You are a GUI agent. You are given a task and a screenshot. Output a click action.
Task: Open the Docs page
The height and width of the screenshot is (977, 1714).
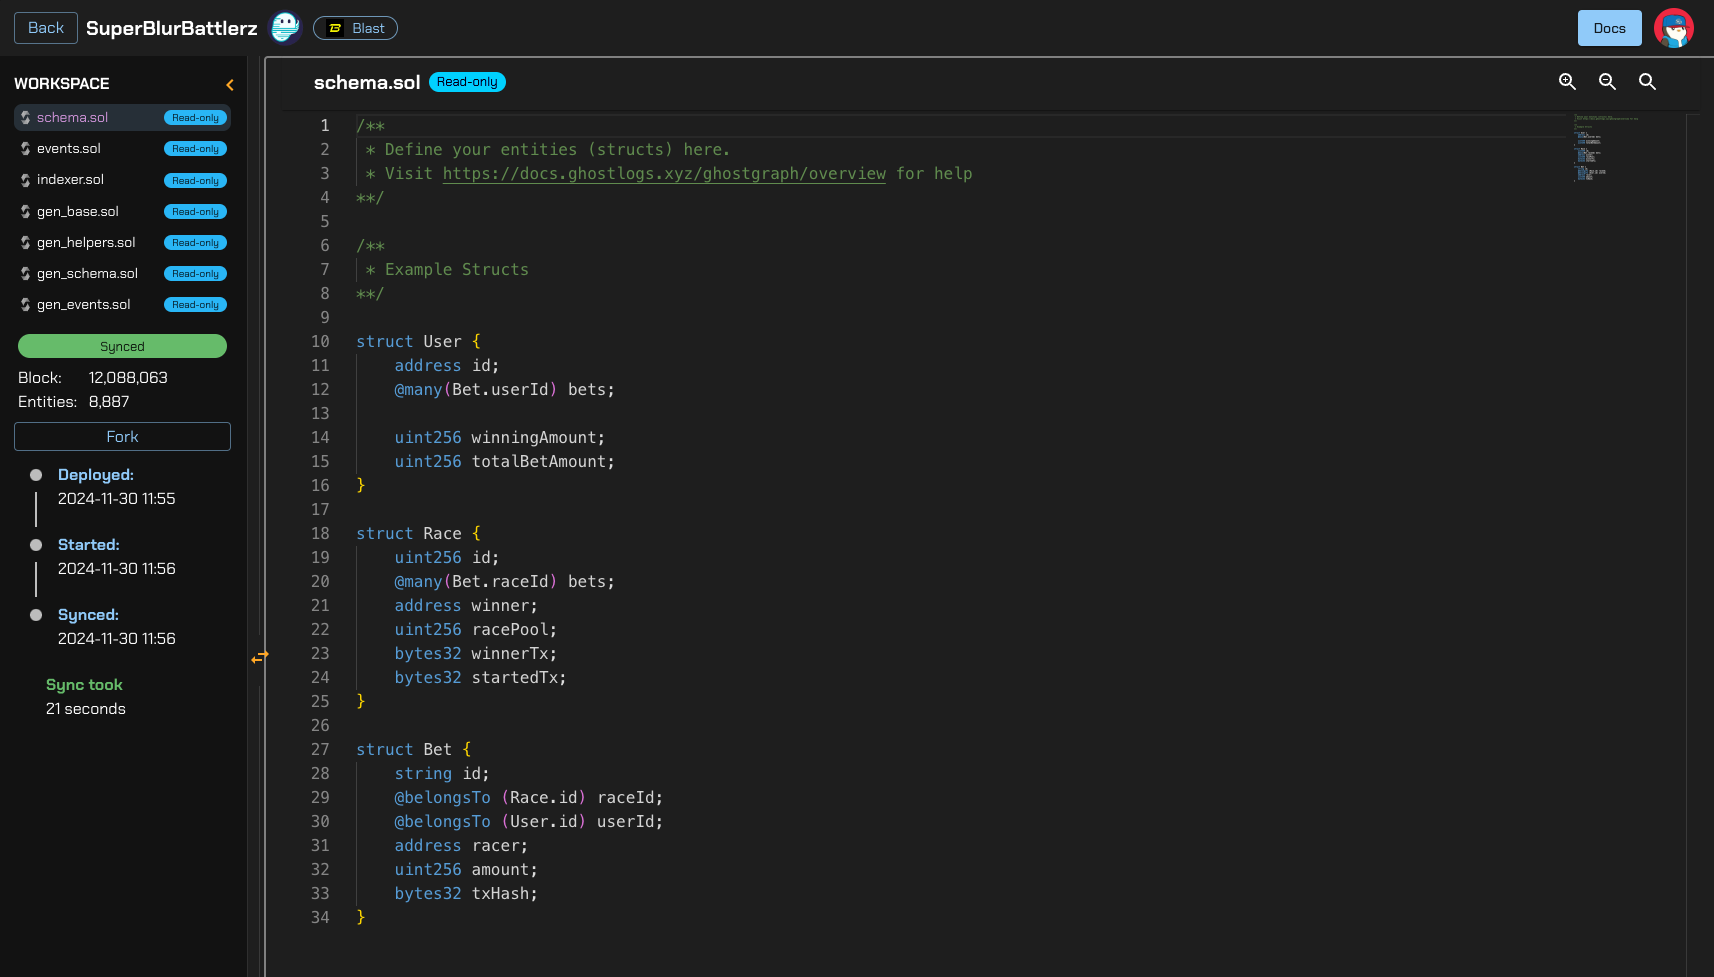pos(1609,28)
